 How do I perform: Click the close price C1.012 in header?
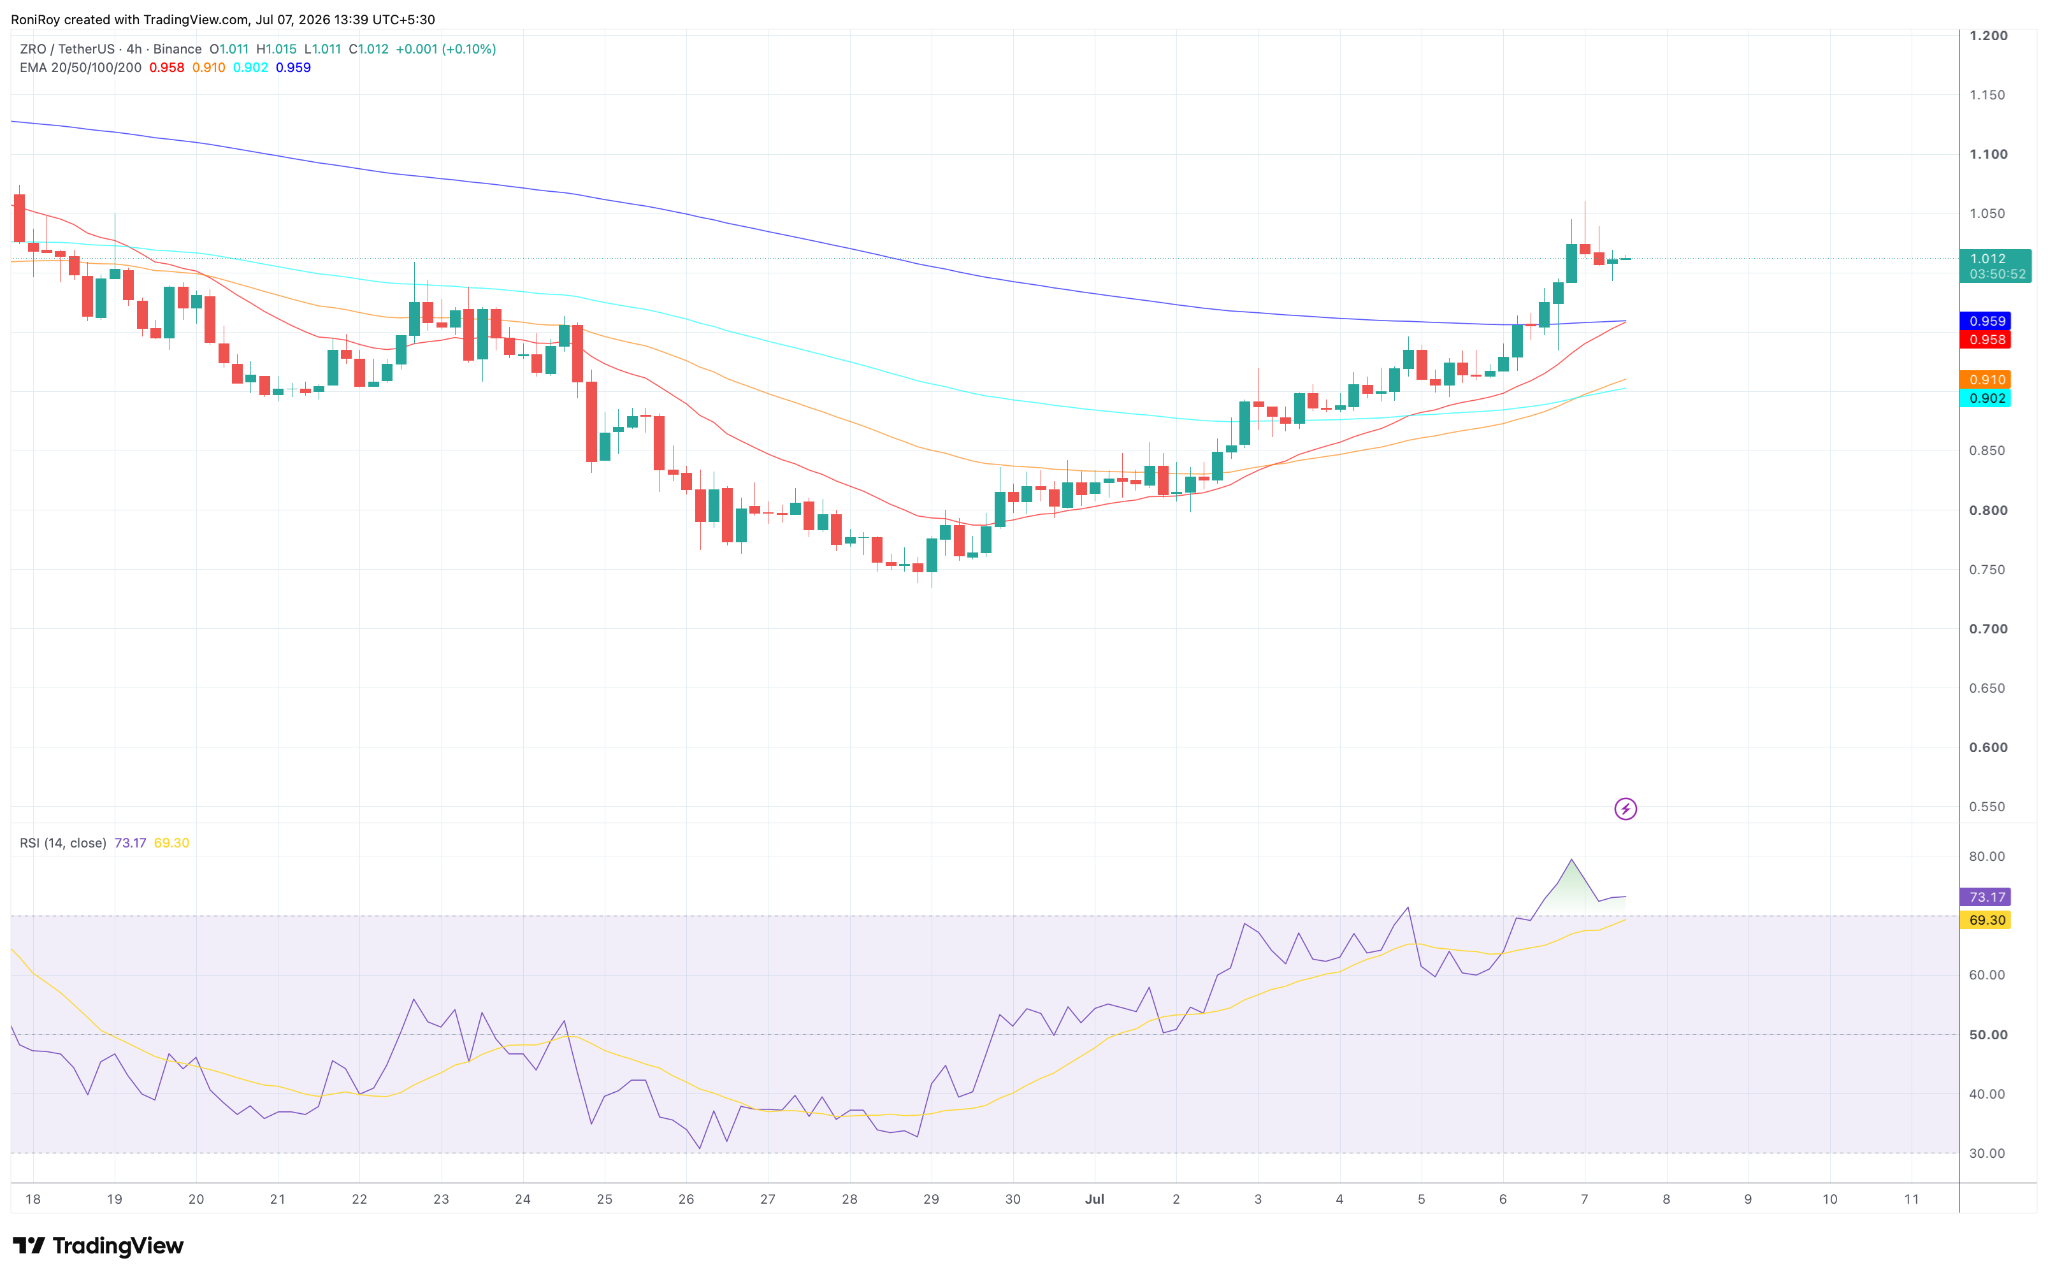(368, 49)
